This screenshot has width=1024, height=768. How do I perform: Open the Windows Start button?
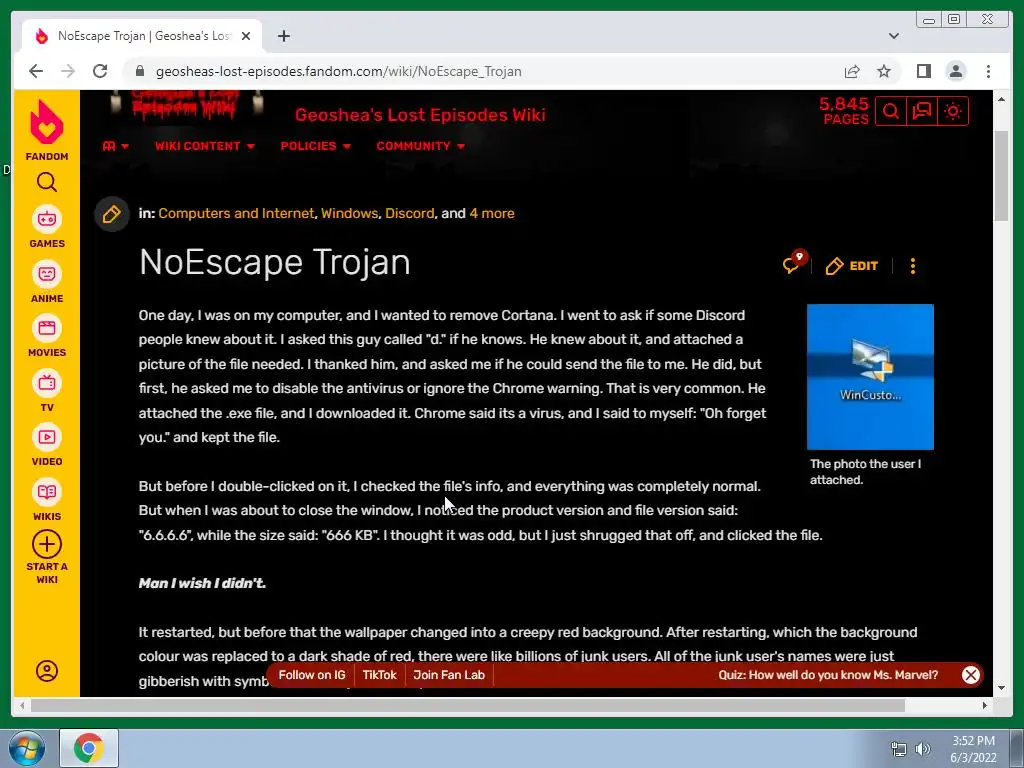(x=26, y=748)
